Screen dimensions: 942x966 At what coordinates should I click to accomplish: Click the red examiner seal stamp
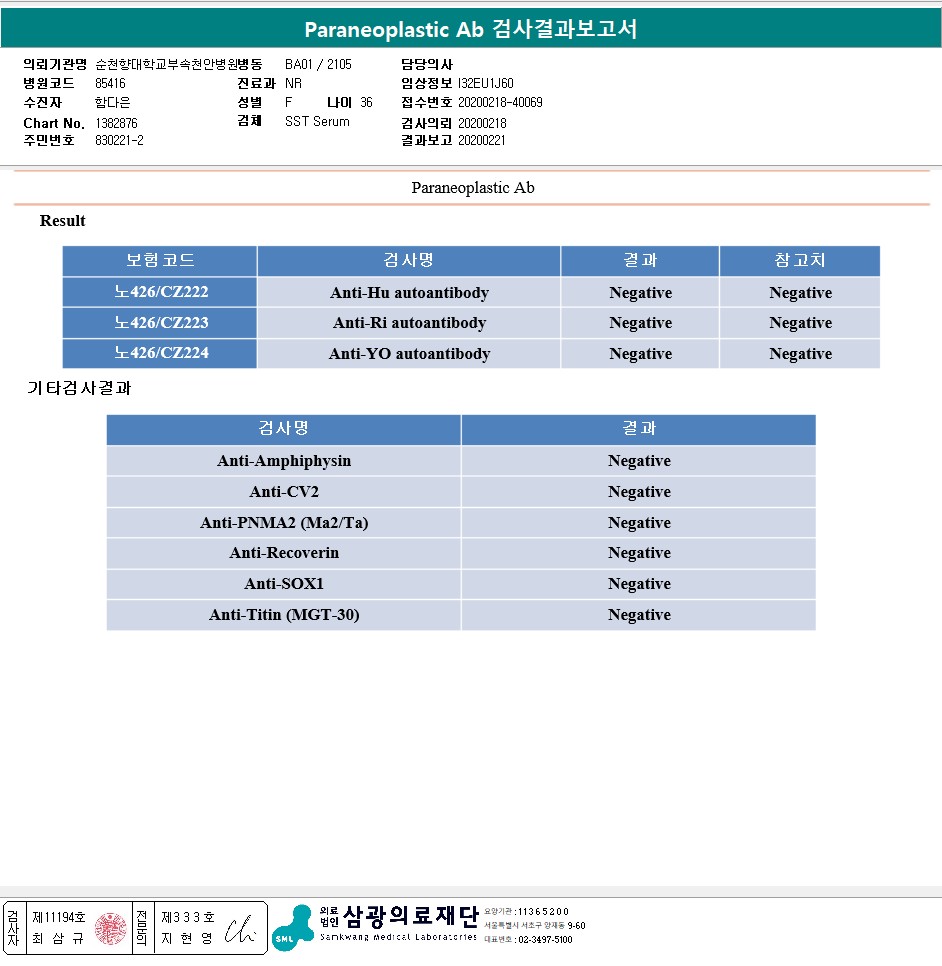pyautogui.click(x=111, y=928)
